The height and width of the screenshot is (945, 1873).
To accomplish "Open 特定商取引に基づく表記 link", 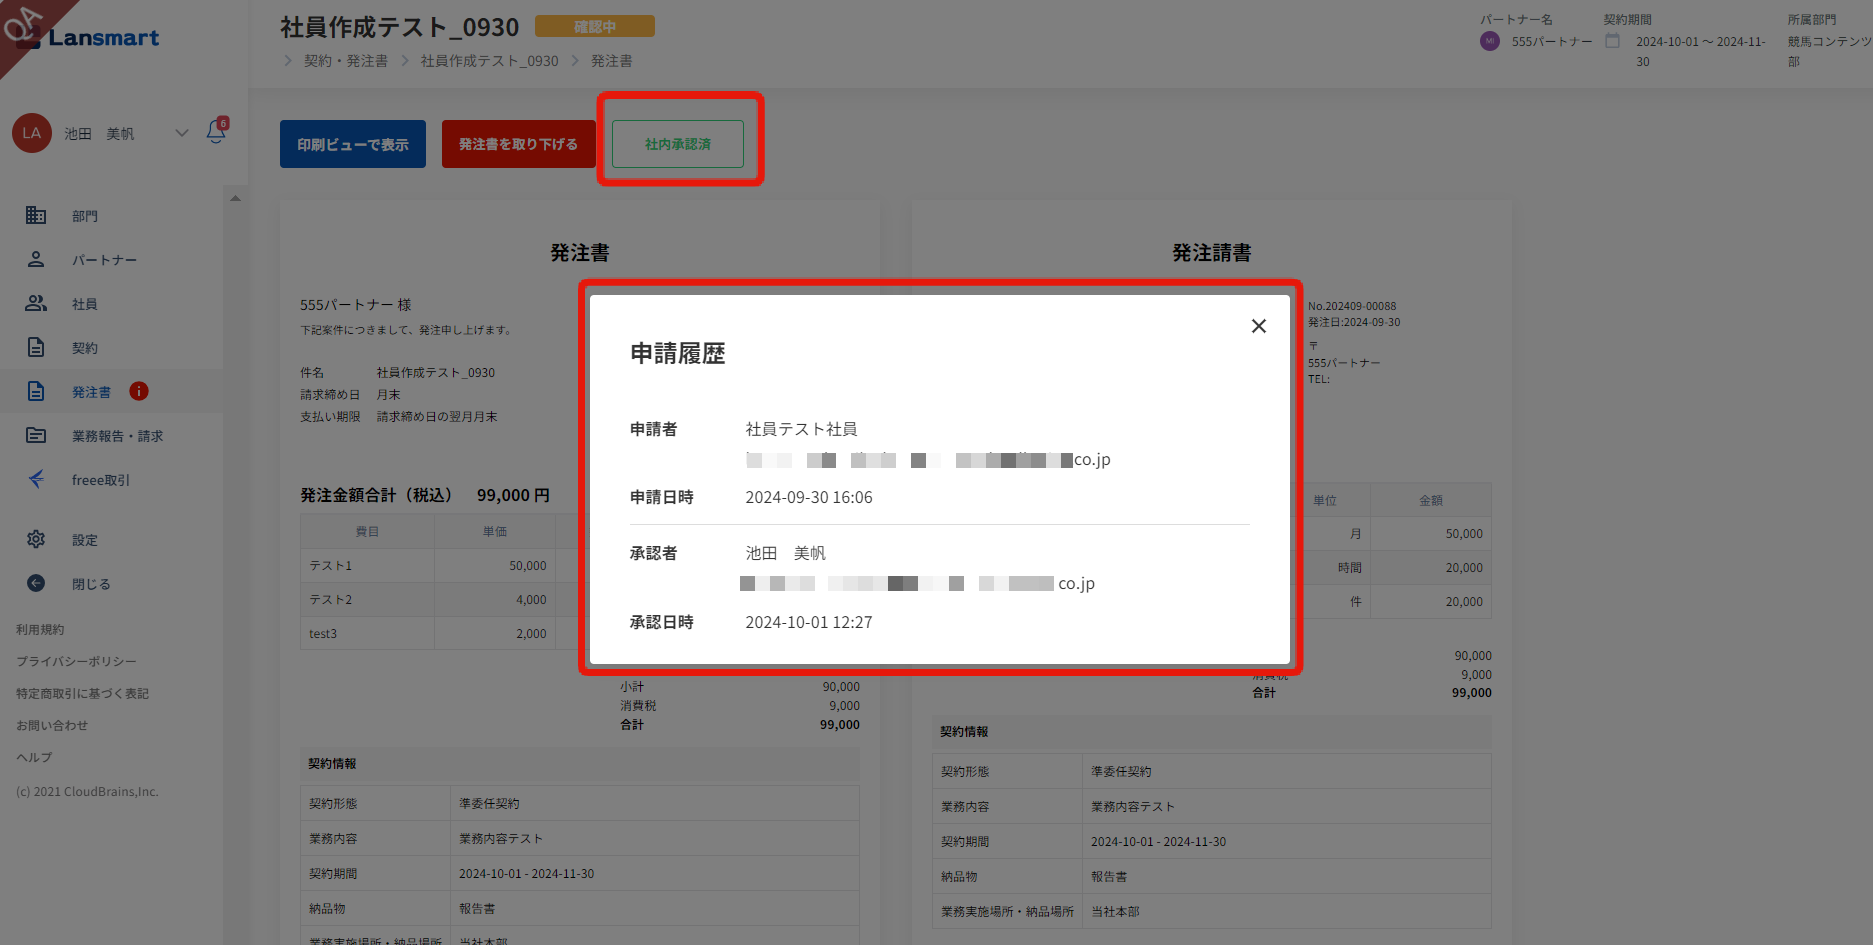I will pyautogui.click(x=82, y=694).
